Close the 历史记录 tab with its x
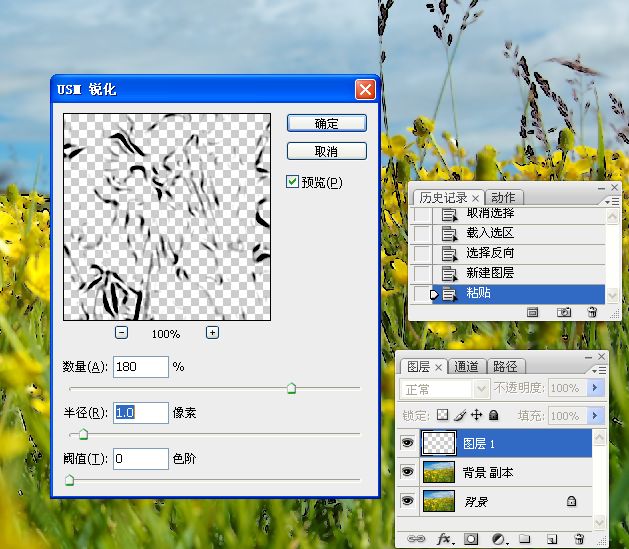 [475, 198]
